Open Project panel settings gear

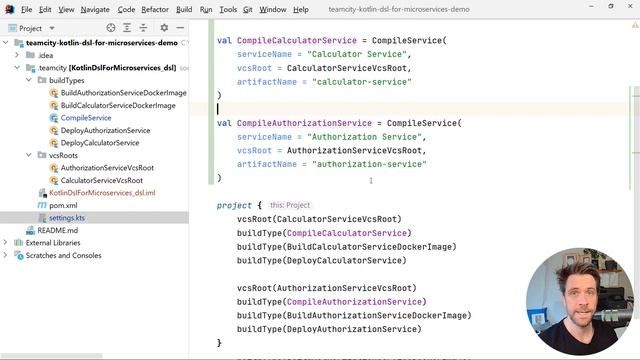click(164, 28)
